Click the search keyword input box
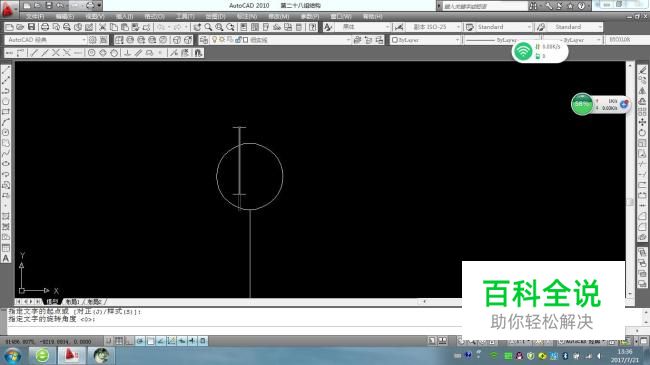This screenshot has height=365, width=650. (484, 6)
